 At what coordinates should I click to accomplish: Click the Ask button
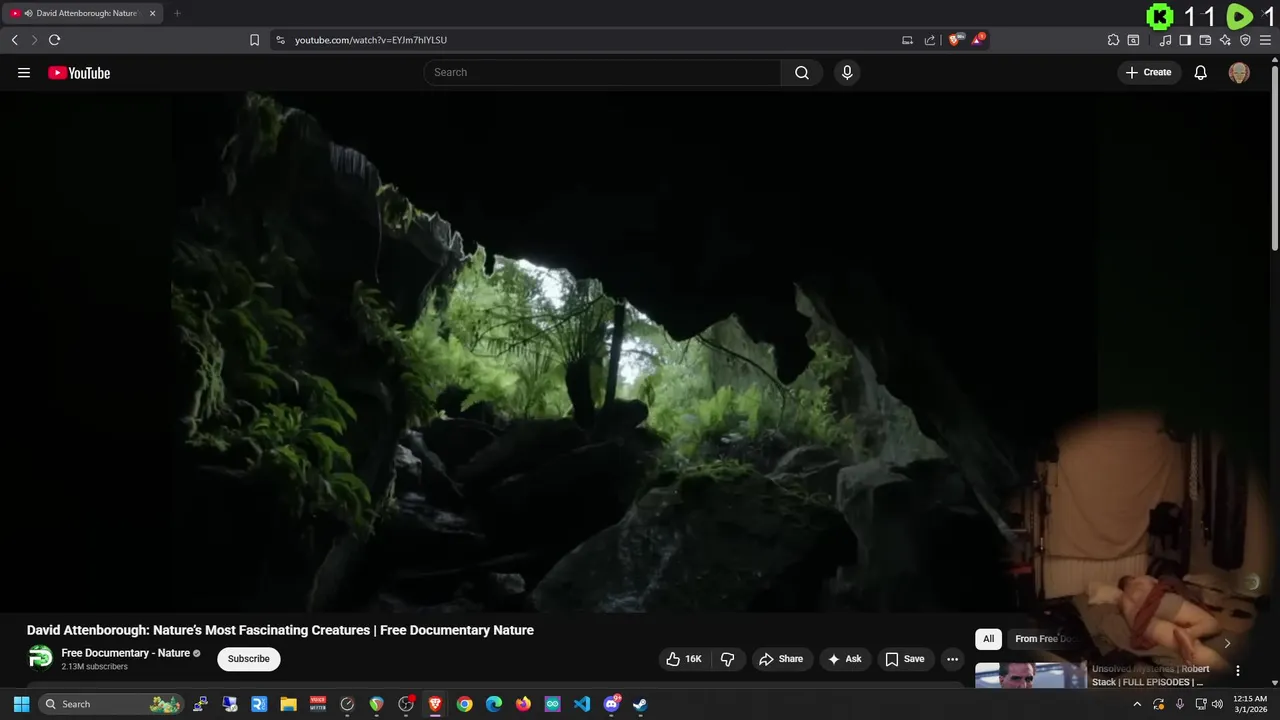[844, 659]
